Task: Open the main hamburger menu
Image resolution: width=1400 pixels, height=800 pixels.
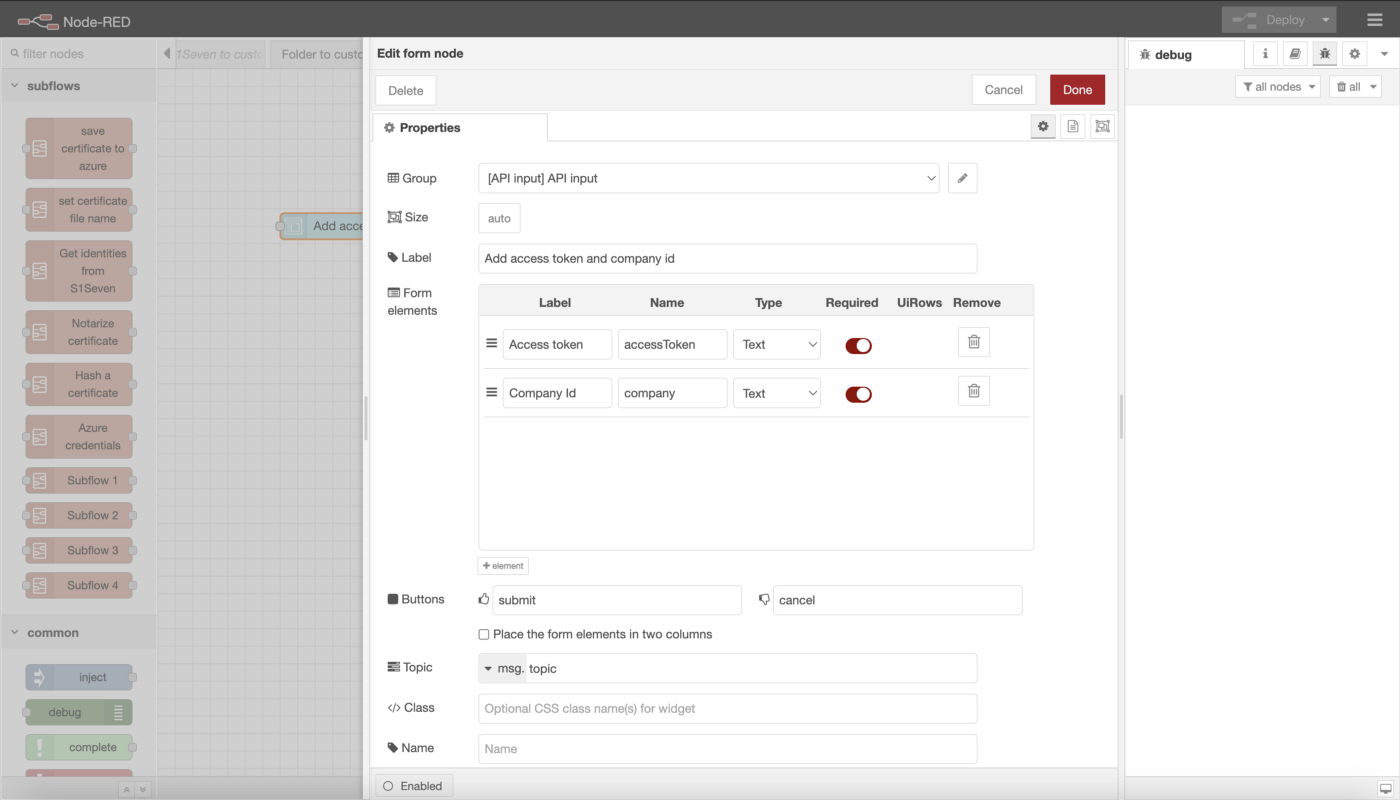Action: point(1375,20)
